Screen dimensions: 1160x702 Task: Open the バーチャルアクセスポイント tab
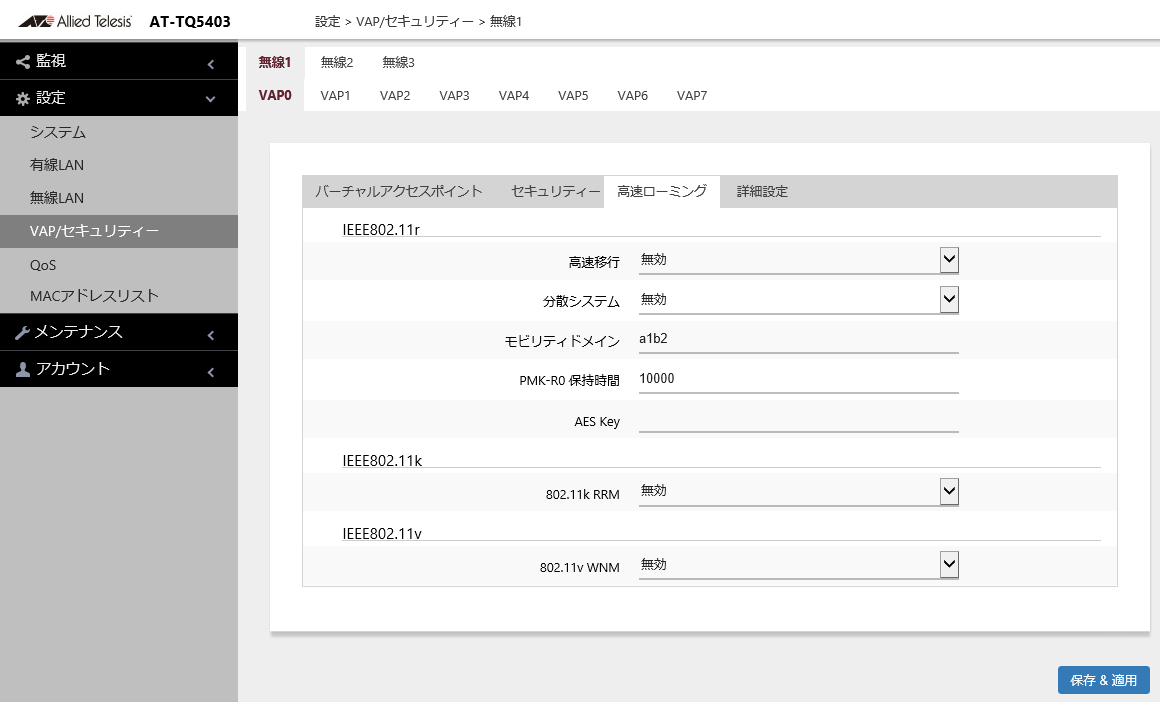399,192
